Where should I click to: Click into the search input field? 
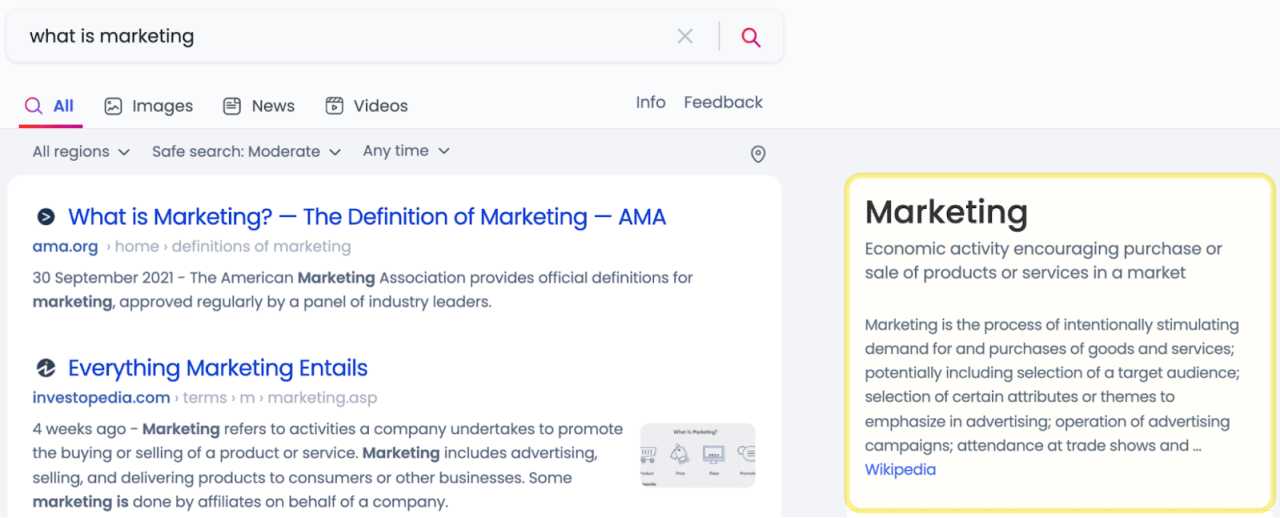pyautogui.click(x=340, y=37)
